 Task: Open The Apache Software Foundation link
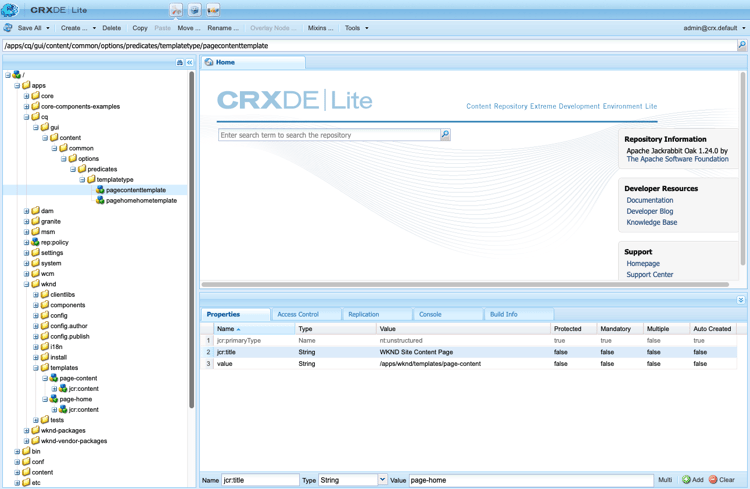coord(677,159)
